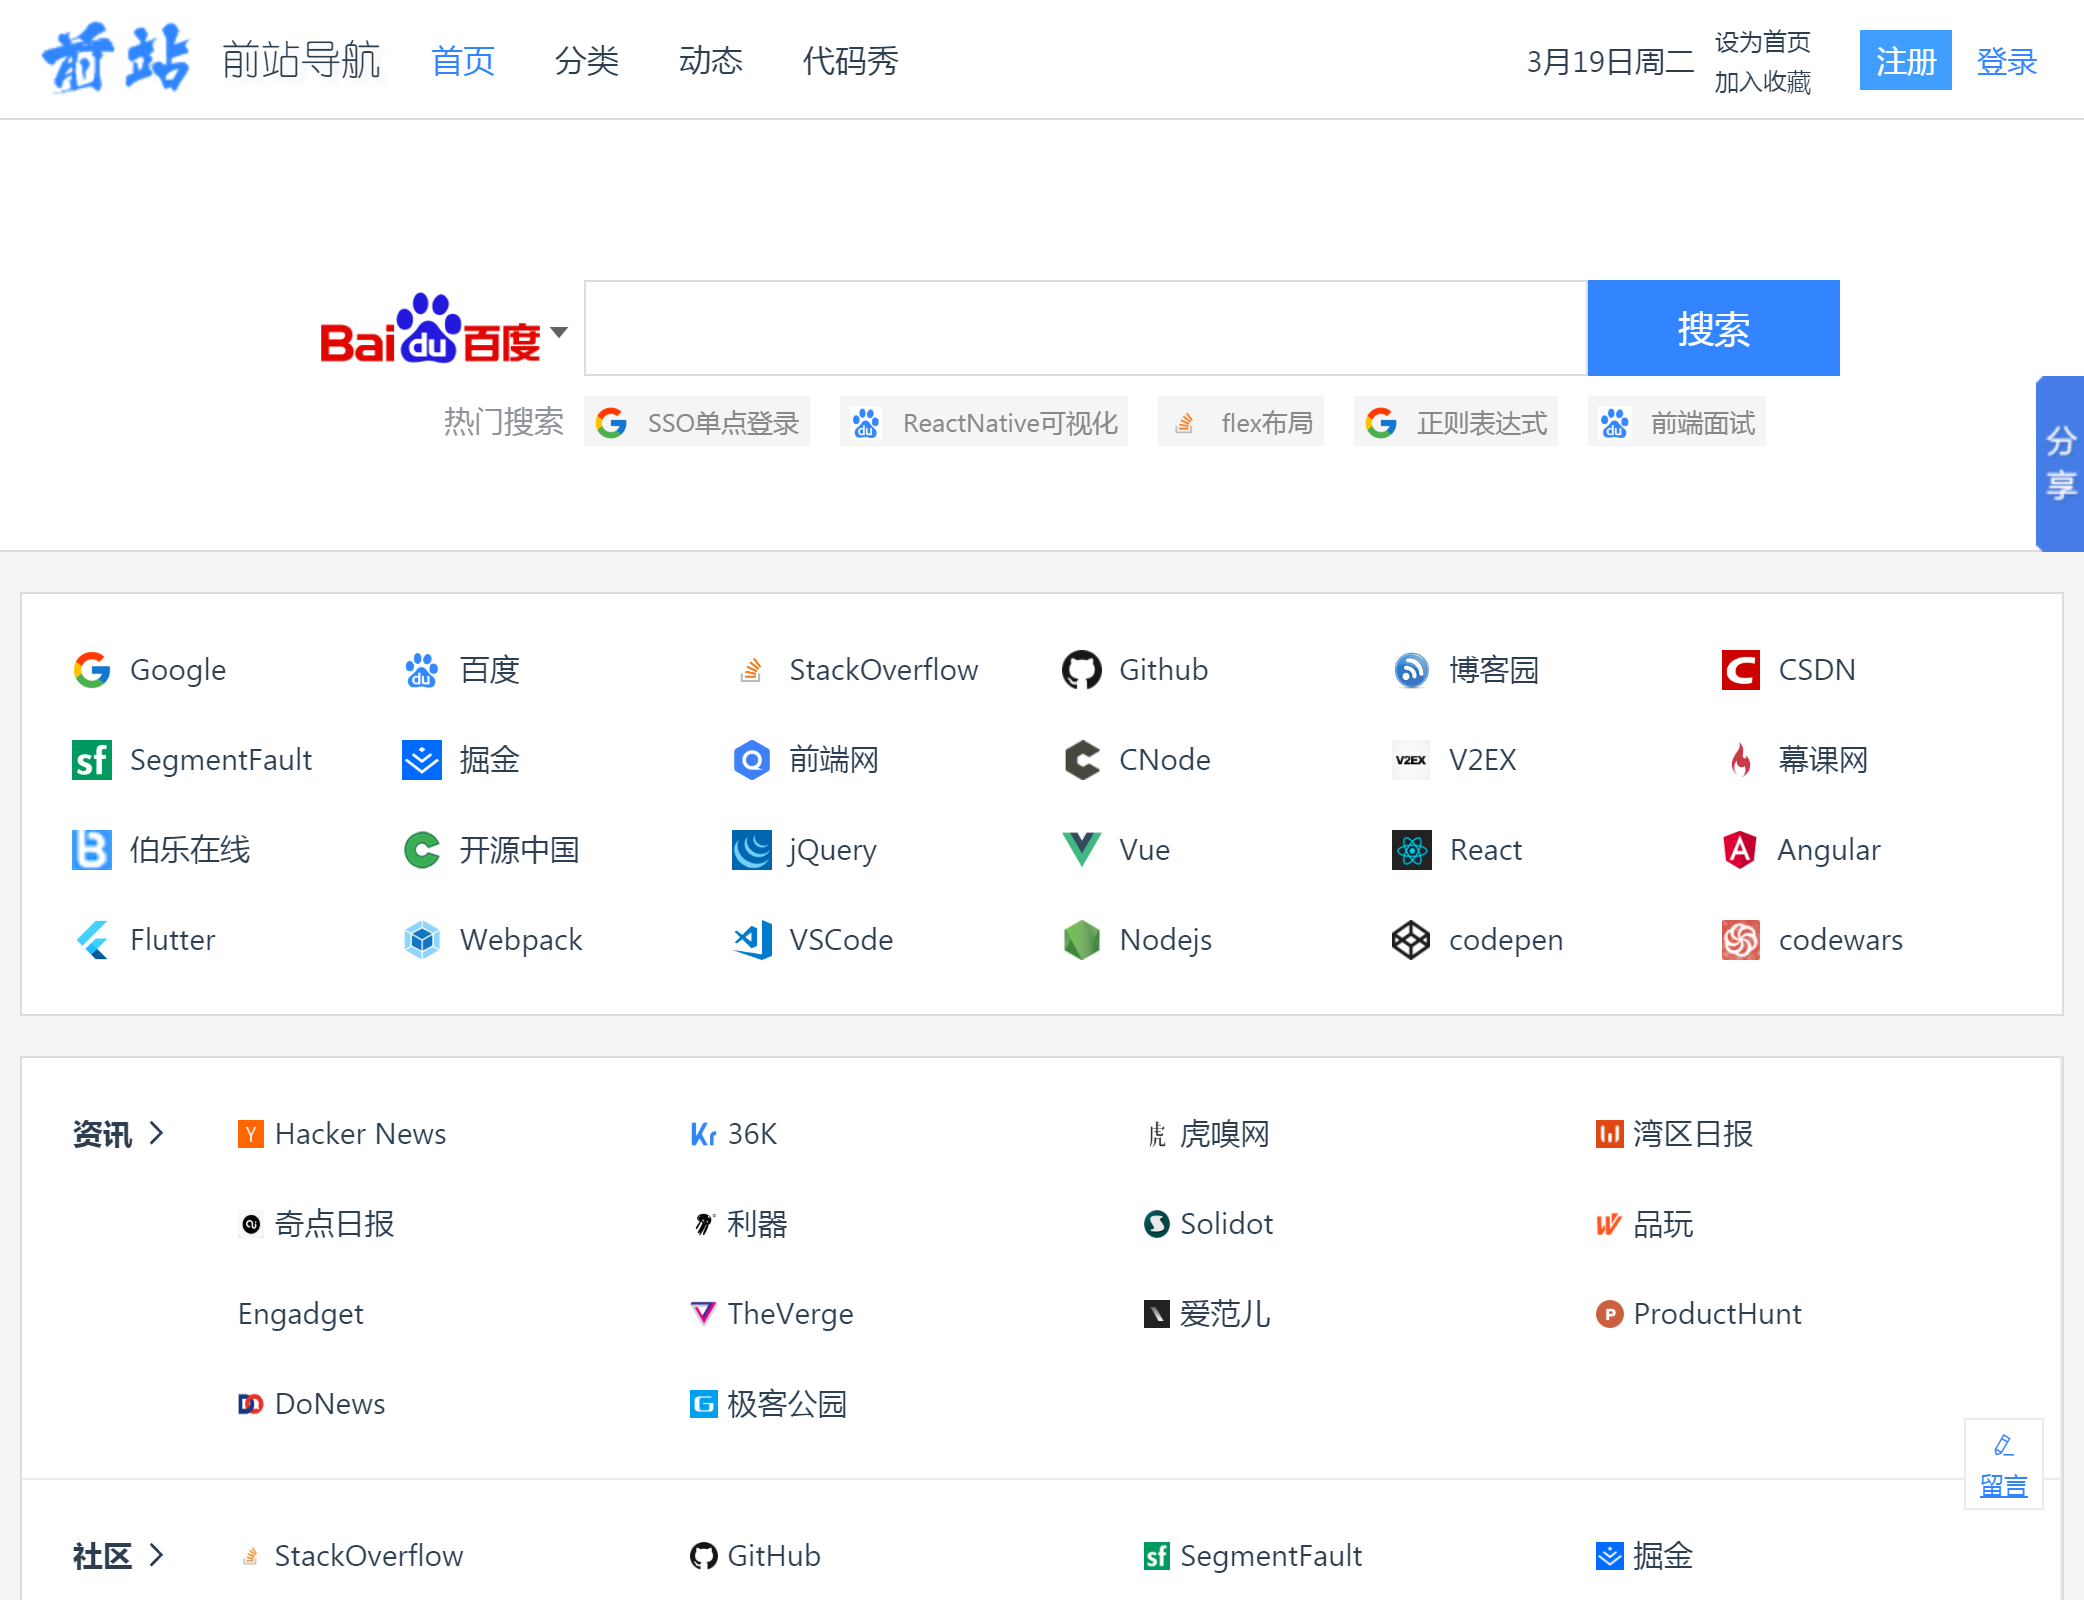
Task: Expand the Baidu search engine dropdown
Action: click(x=560, y=332)
